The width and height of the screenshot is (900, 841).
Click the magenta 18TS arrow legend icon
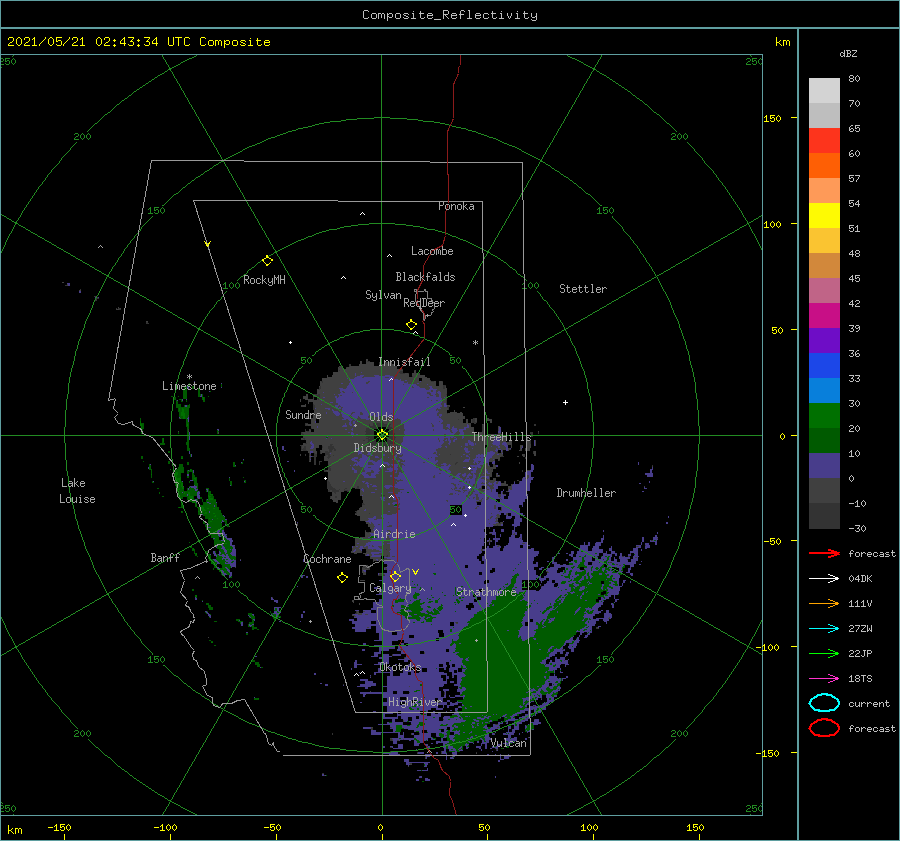[824, 679]
